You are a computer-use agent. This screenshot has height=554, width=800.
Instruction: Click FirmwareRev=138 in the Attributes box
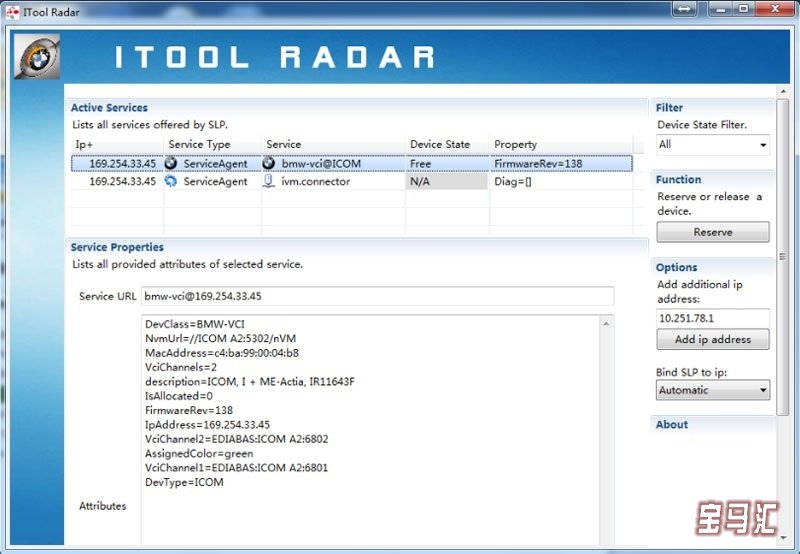pyautogui.click(x=189, y=410)
